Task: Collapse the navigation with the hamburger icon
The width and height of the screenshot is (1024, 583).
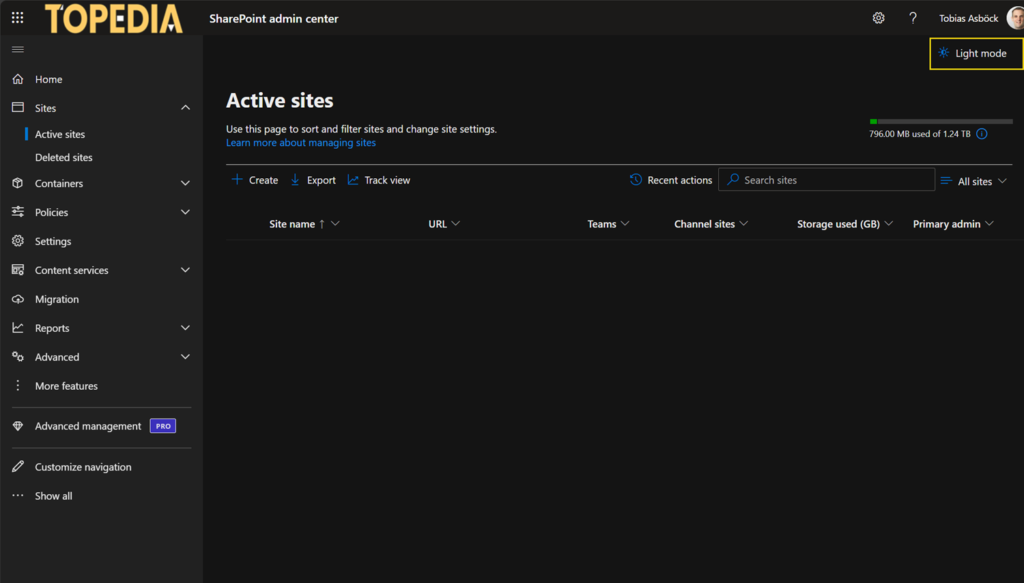Action: 17,48
